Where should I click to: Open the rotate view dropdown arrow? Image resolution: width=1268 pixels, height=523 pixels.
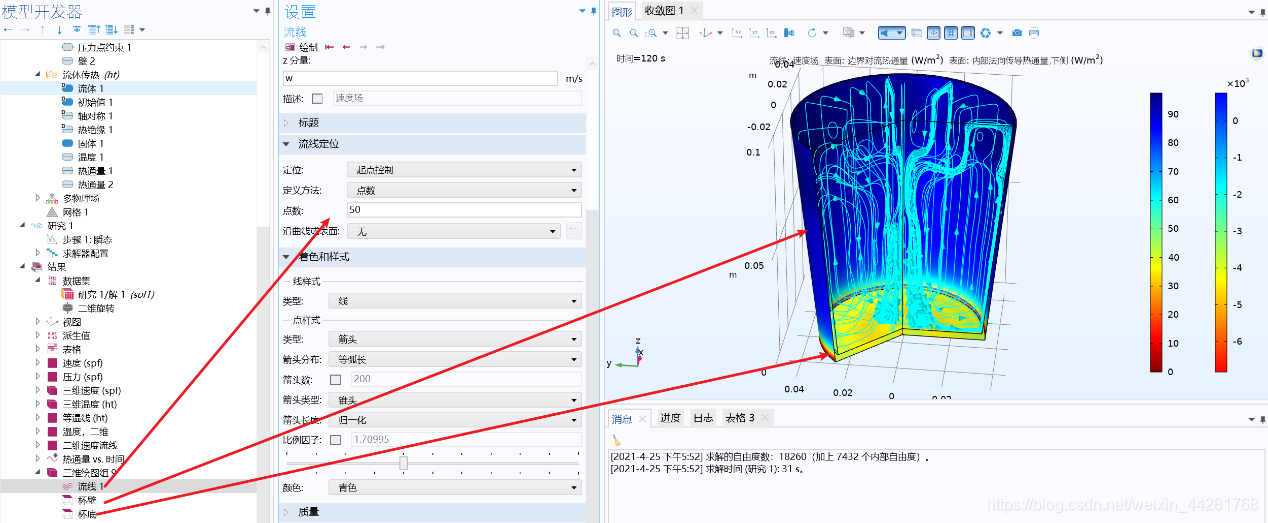(826, 33)
